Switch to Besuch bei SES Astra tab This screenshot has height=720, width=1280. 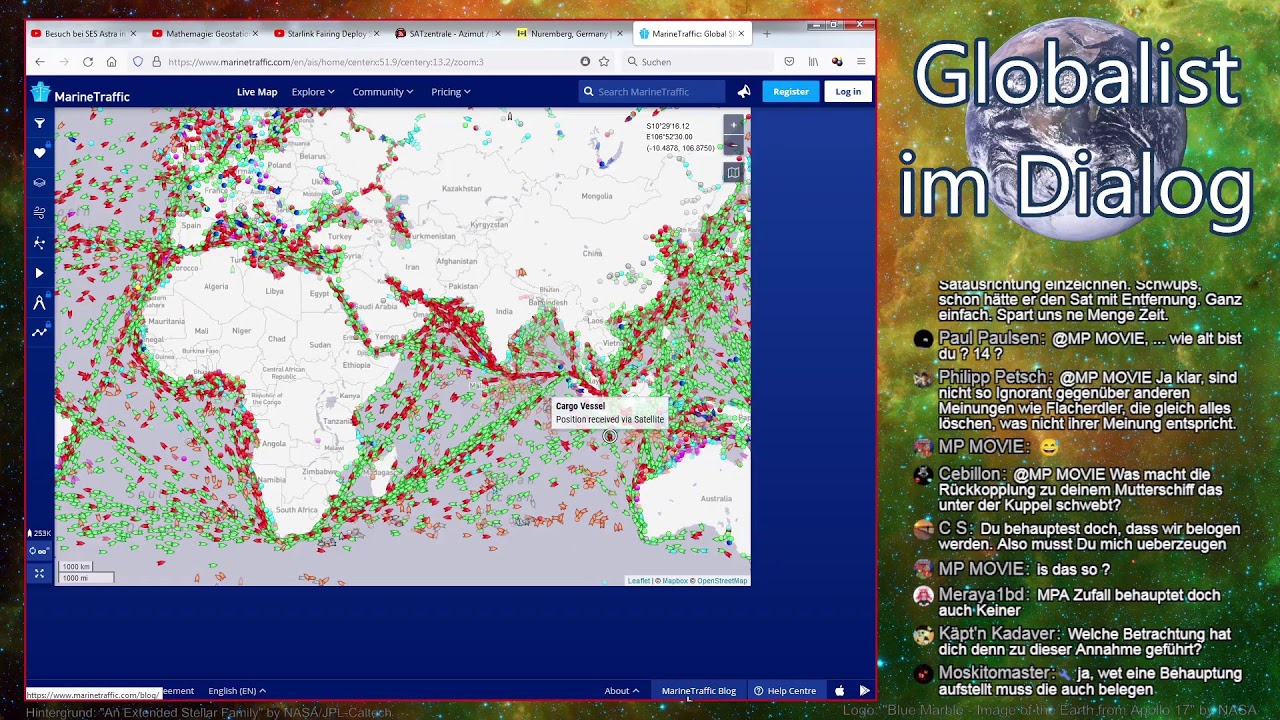(x=84, y=34)
